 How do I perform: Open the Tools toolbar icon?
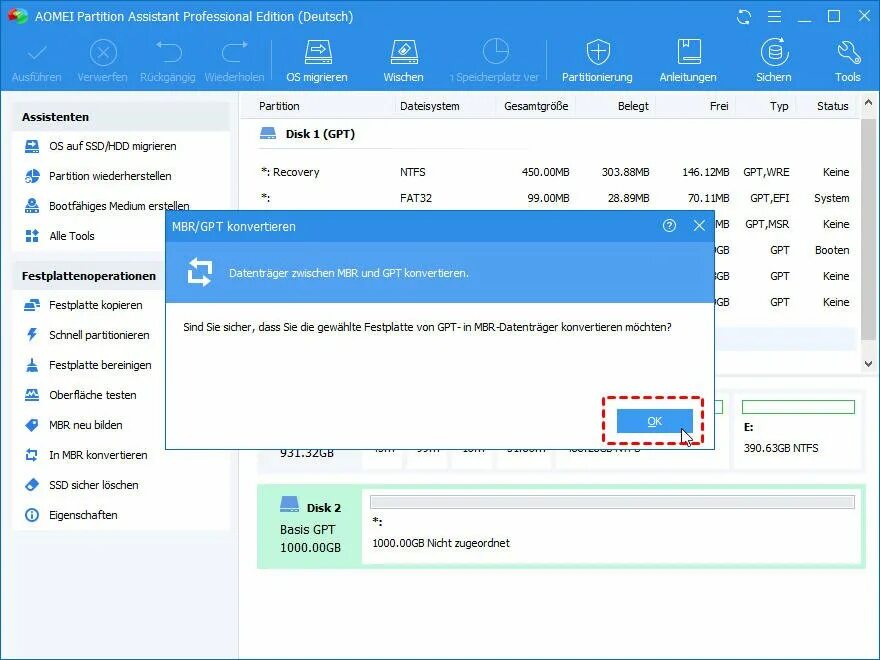coord(846,57)
